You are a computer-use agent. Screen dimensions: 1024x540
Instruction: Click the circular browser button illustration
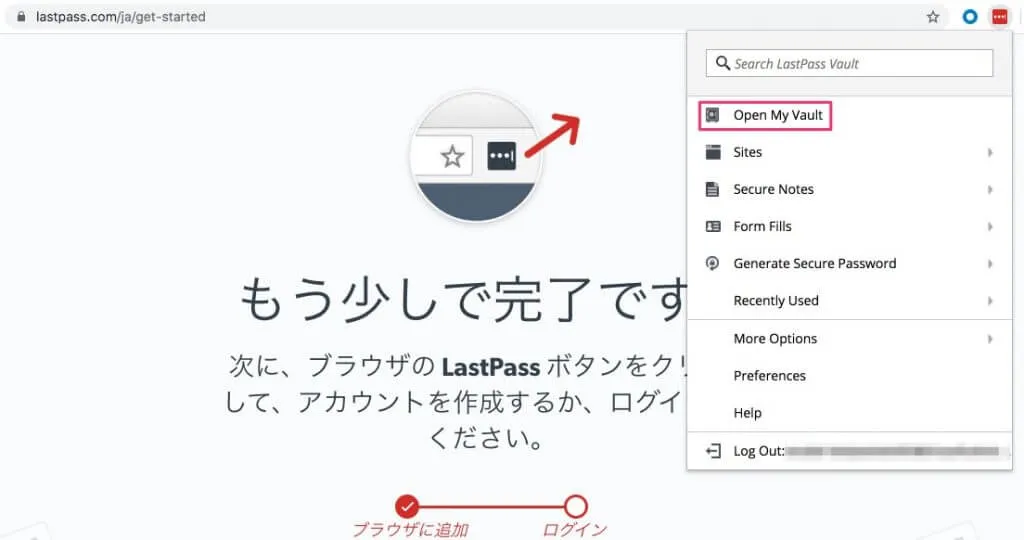click(476, 157)
